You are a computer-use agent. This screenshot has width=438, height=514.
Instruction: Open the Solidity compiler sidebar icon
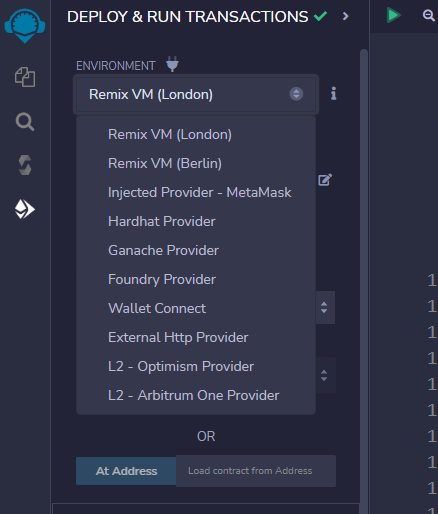click(25, 165)
